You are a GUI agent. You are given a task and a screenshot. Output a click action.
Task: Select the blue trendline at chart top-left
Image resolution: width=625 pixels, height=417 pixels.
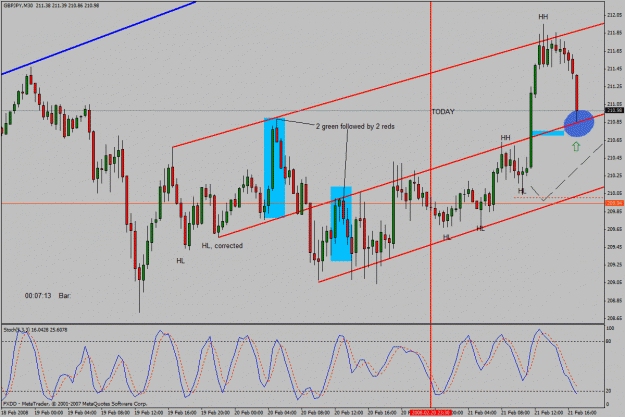98,38
